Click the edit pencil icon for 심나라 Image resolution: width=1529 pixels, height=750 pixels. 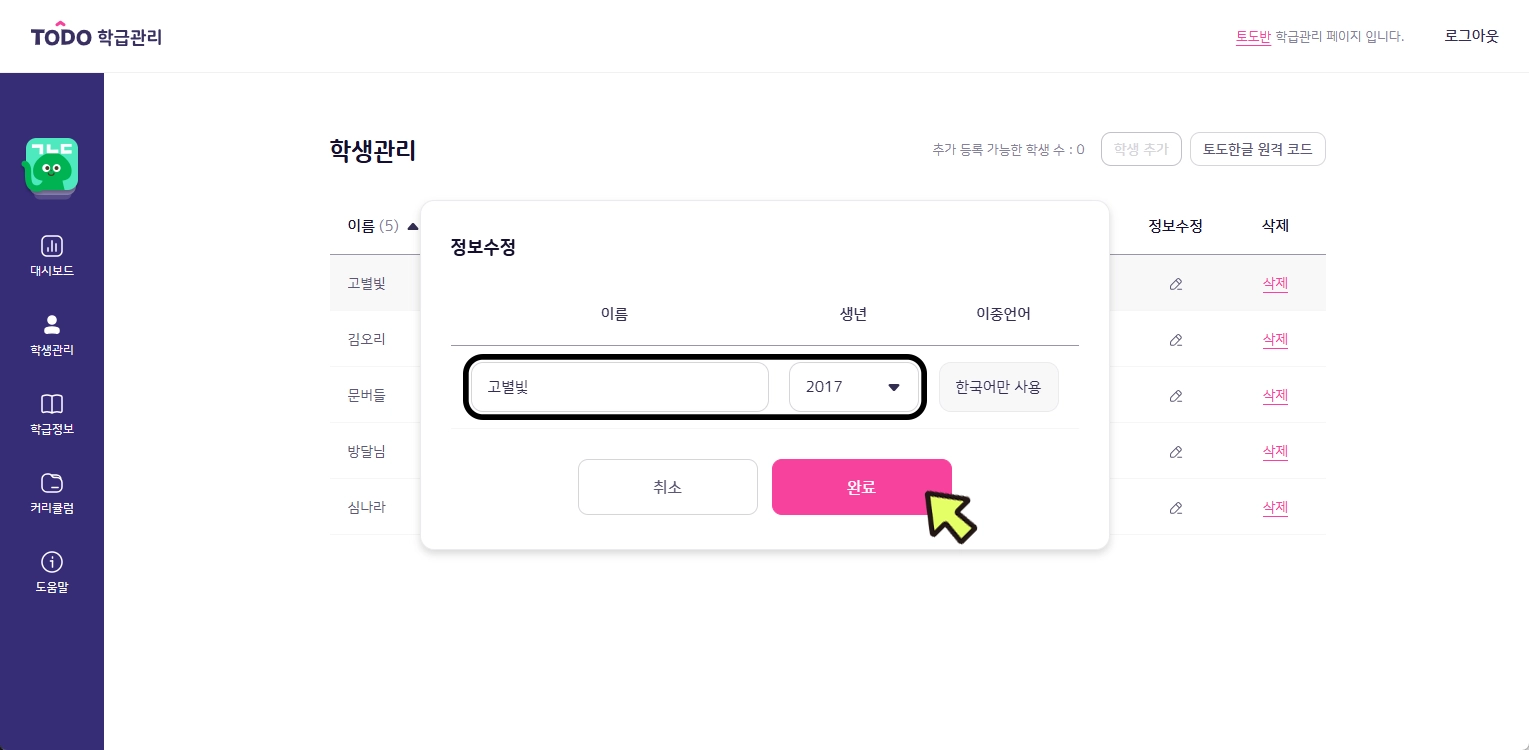click(1175, 508)
